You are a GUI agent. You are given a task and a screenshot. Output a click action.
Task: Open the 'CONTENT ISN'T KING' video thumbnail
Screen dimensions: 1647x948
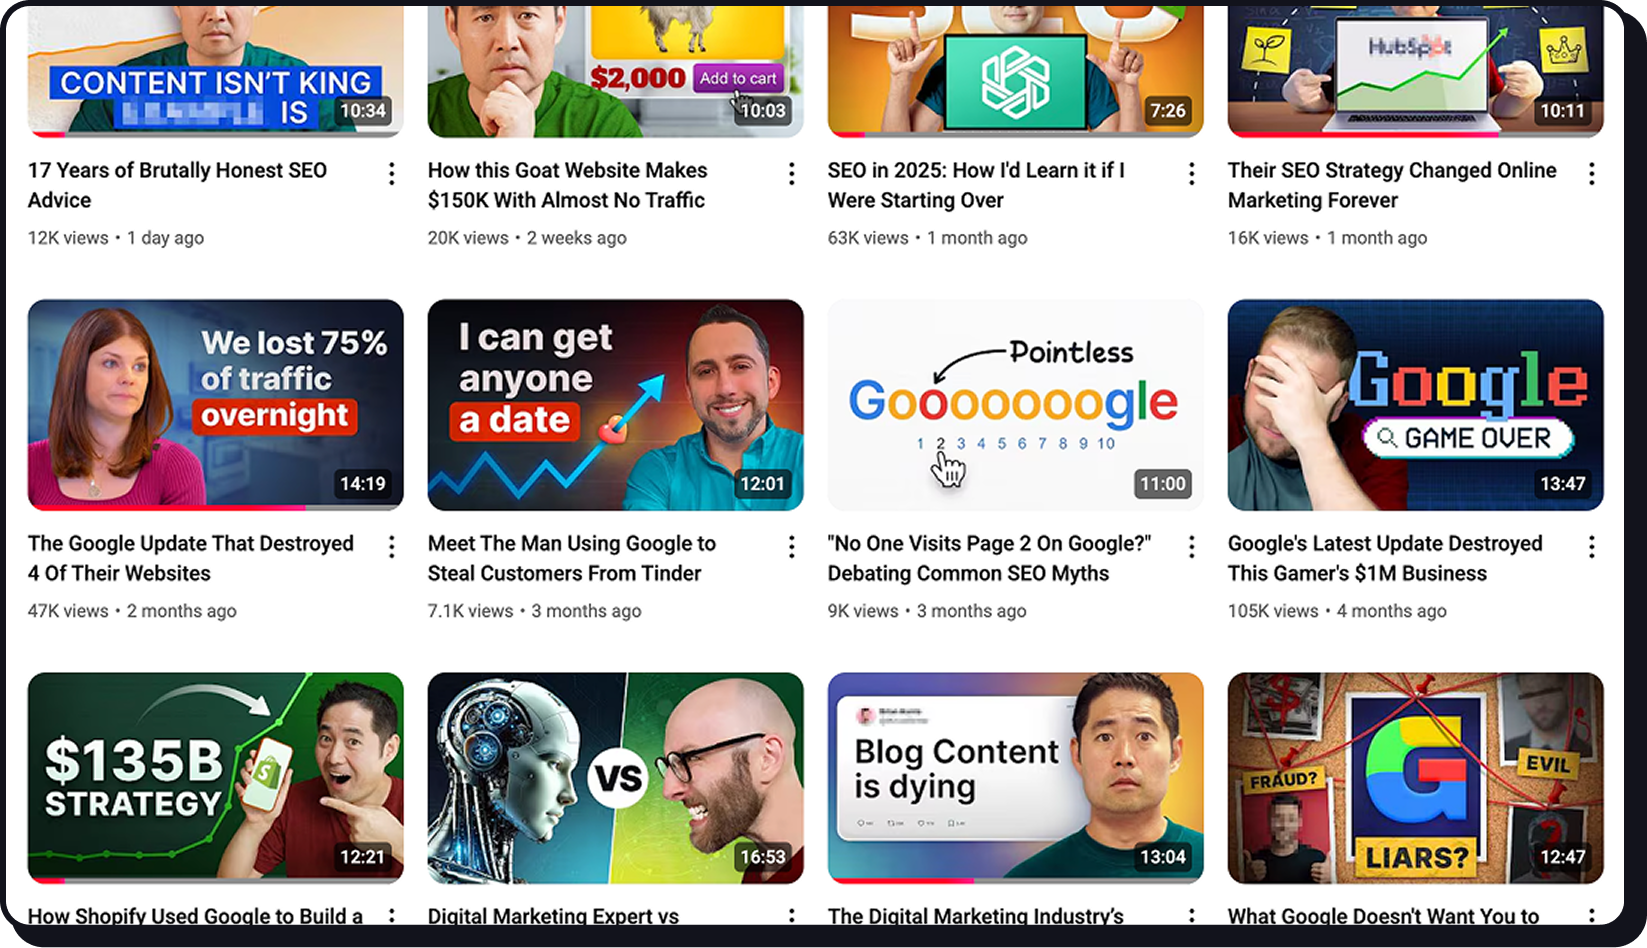tap(216, 71)
